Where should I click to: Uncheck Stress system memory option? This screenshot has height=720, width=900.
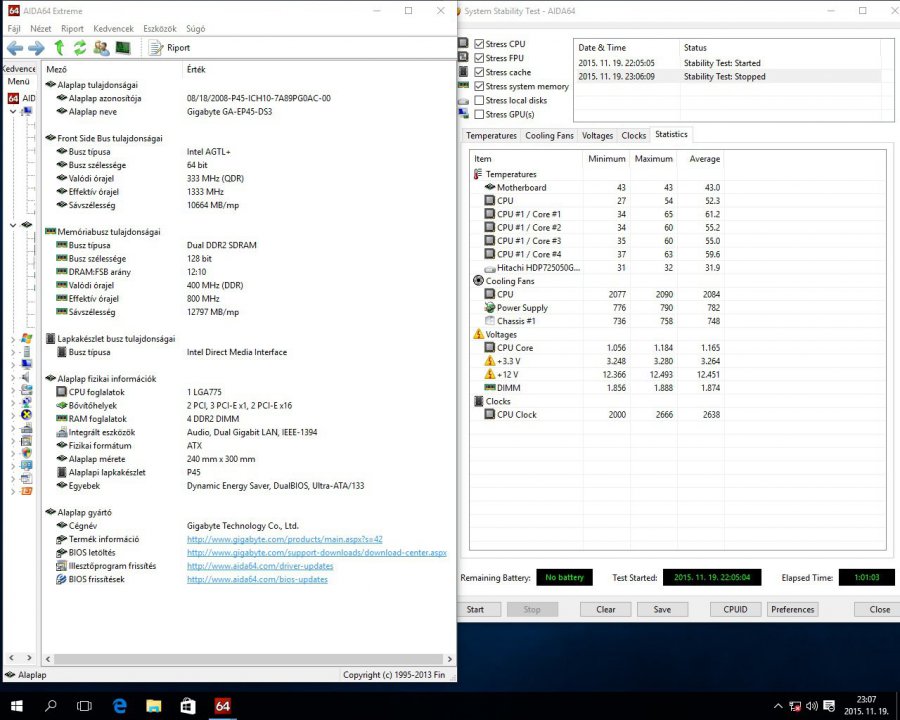click(x=479, y=86)
